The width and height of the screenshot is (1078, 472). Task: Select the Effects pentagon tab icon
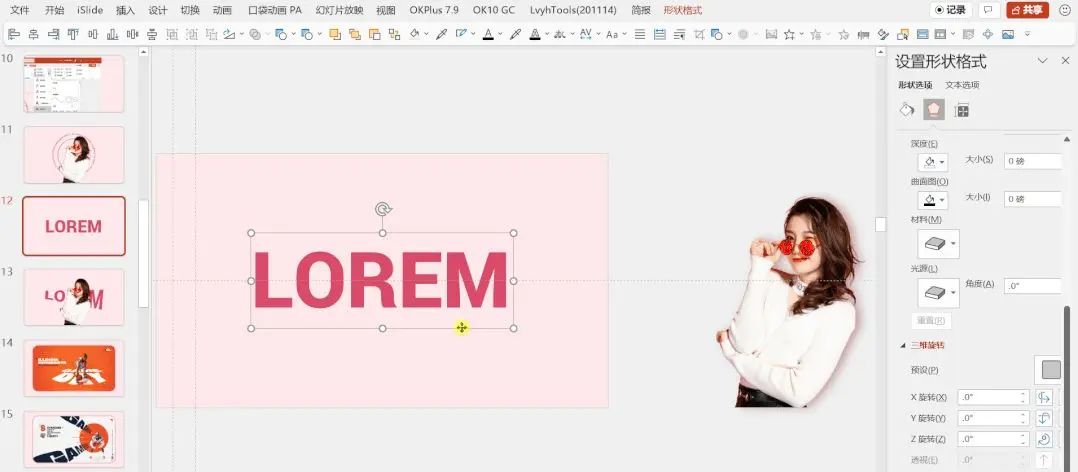pyautogui.click(x=934, y=109)
